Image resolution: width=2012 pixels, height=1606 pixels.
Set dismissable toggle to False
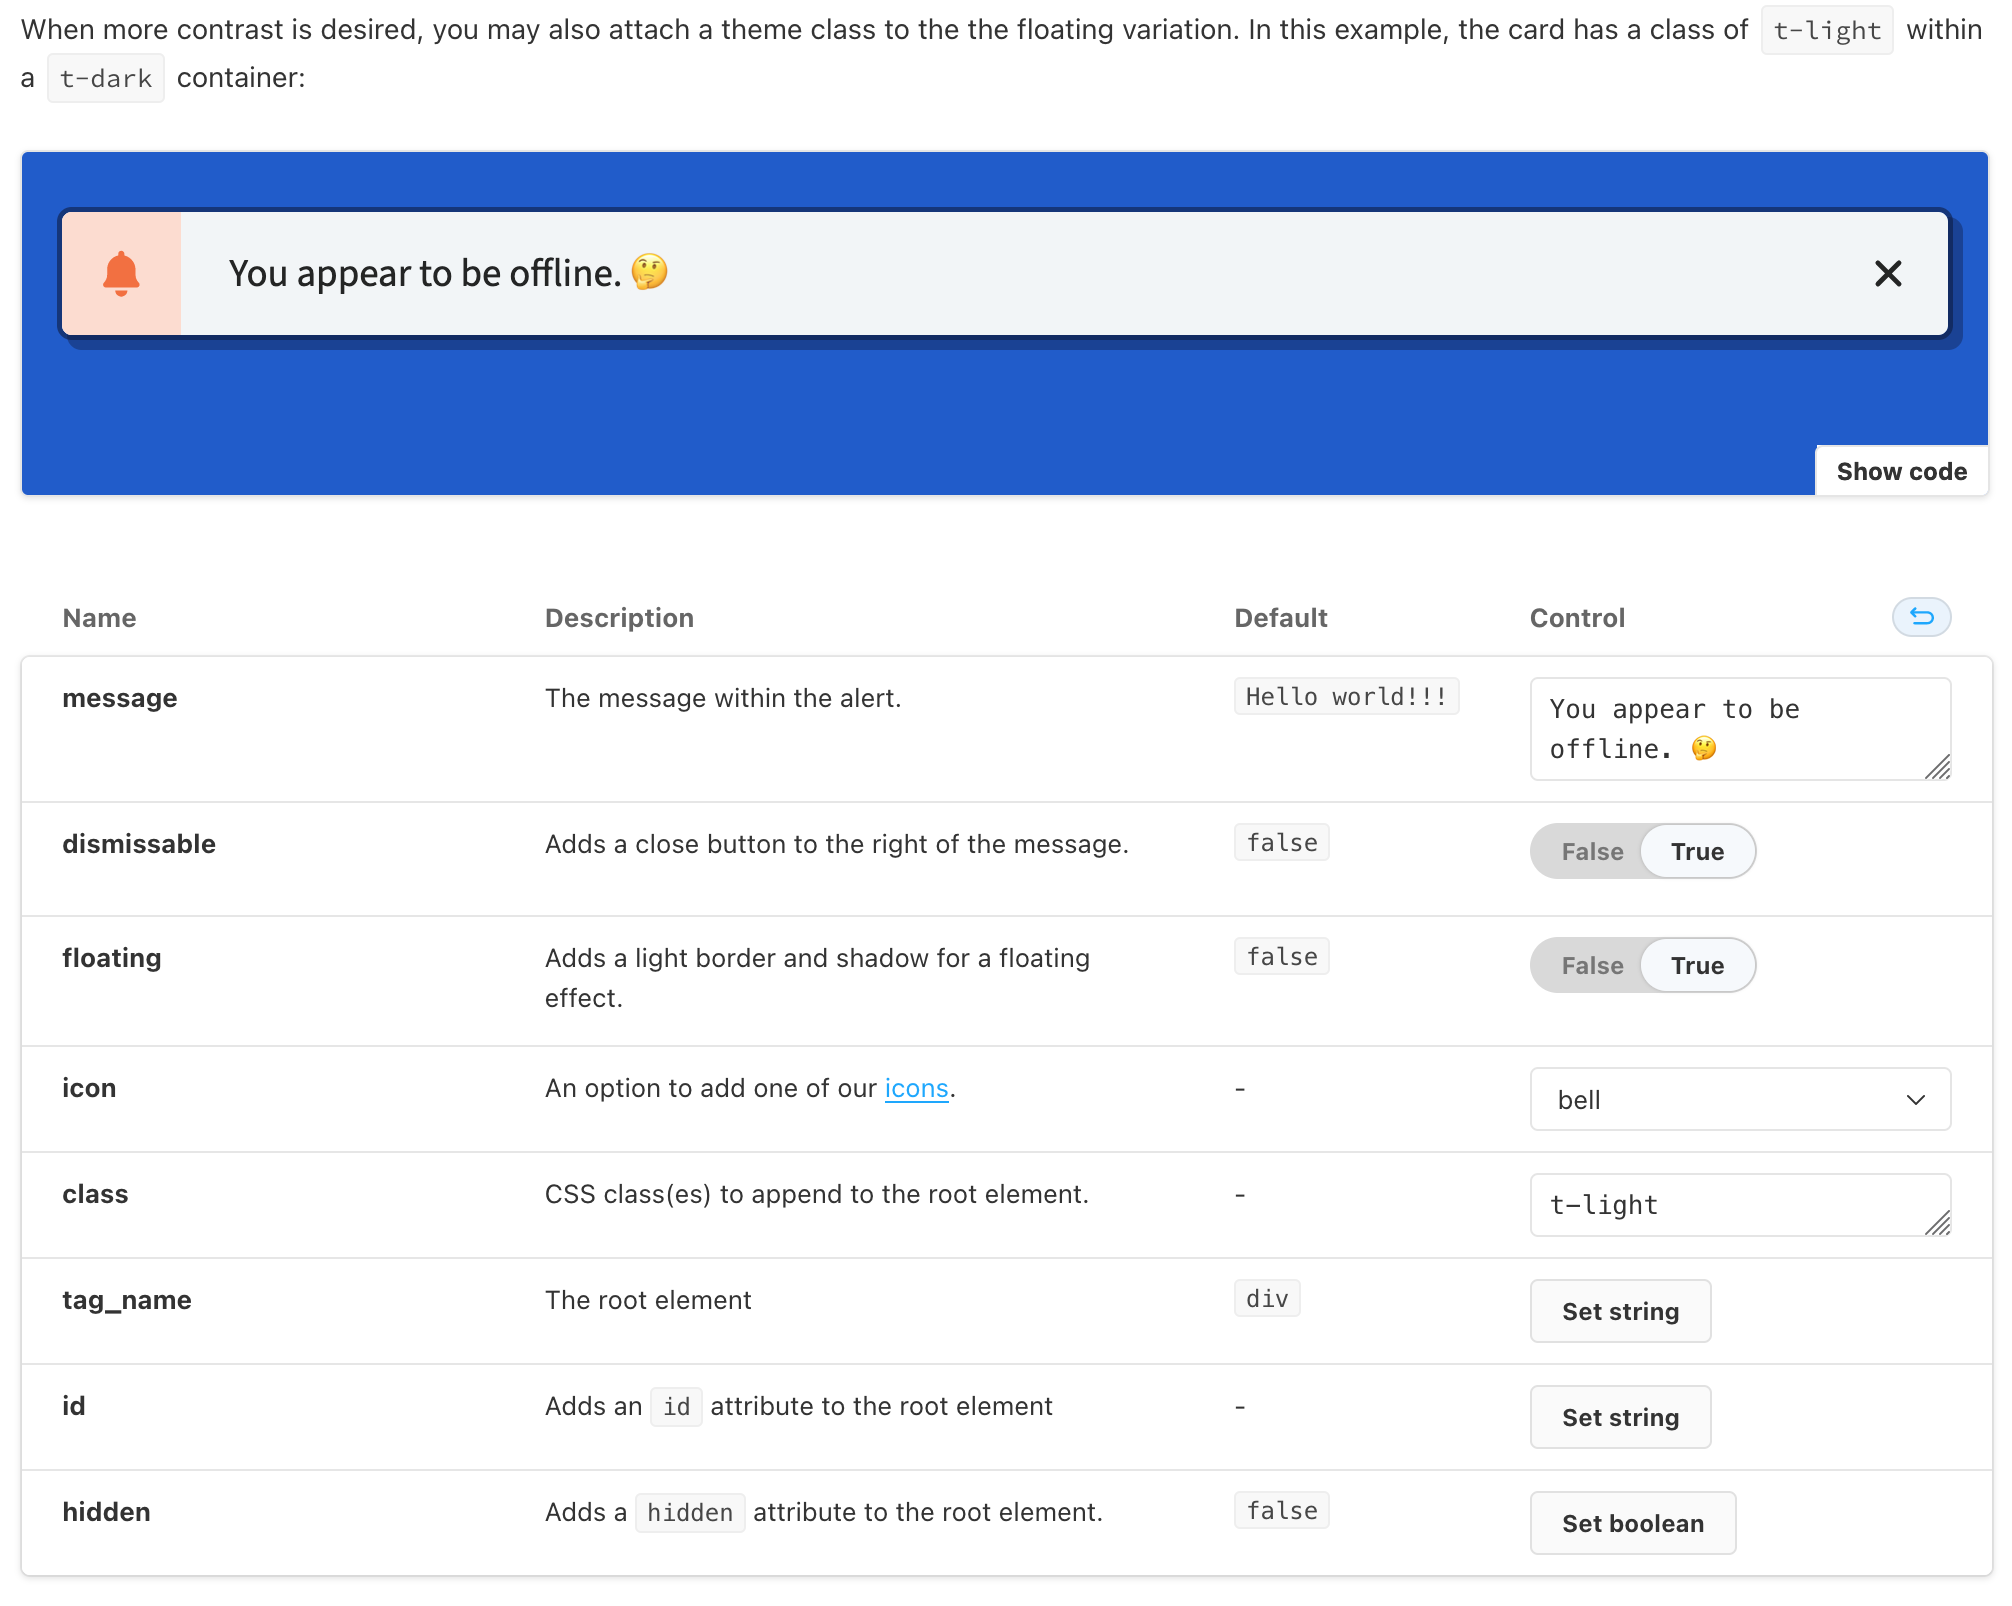1592,852
